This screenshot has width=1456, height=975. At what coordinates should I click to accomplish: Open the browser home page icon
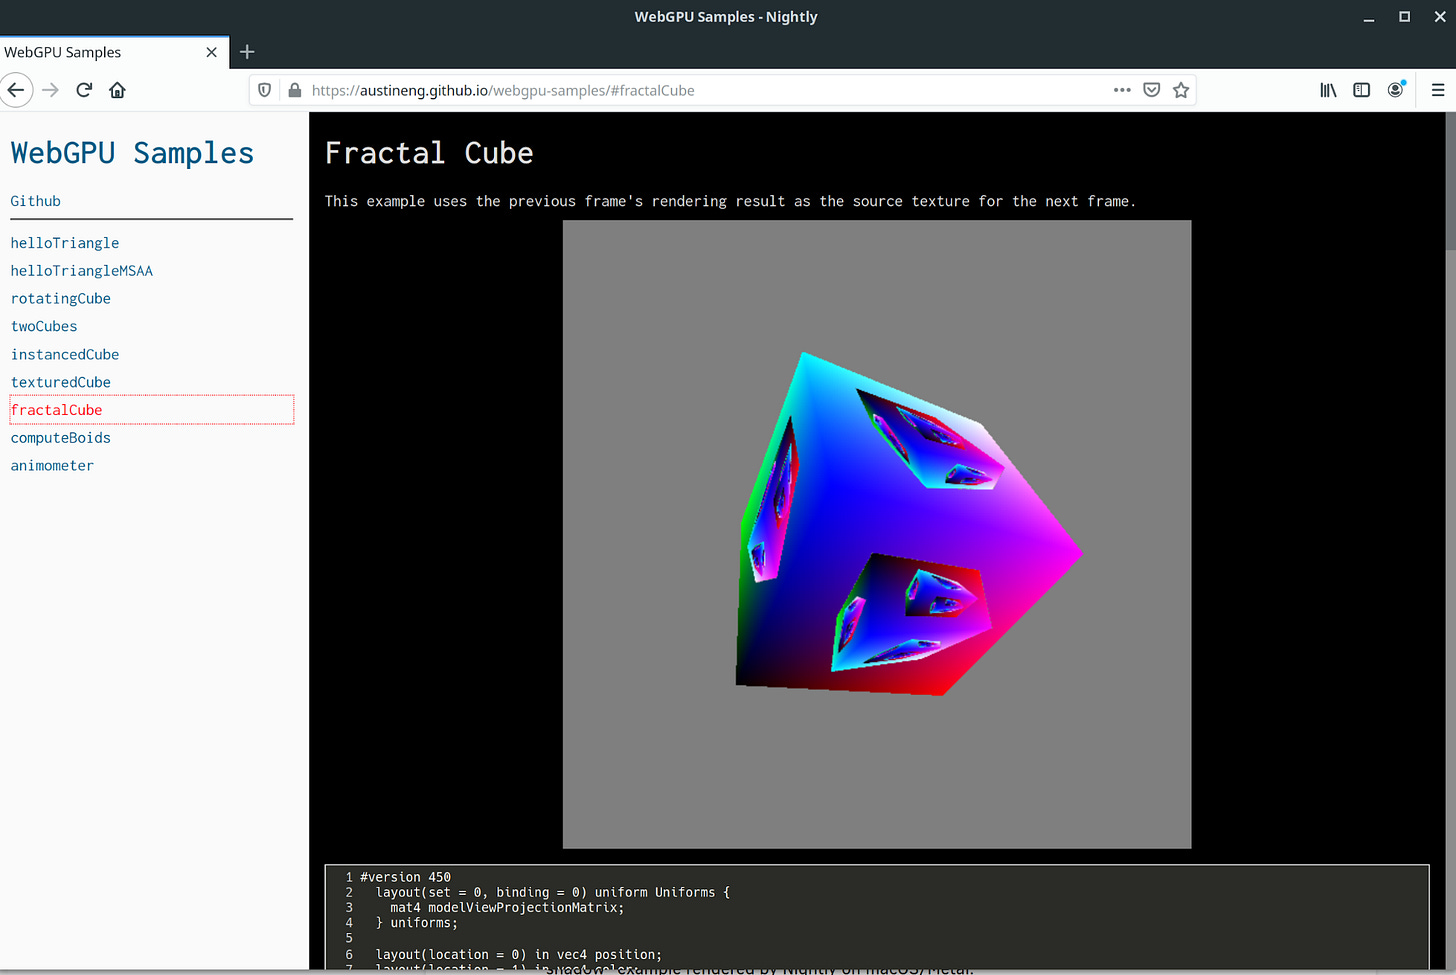(117, 89)
